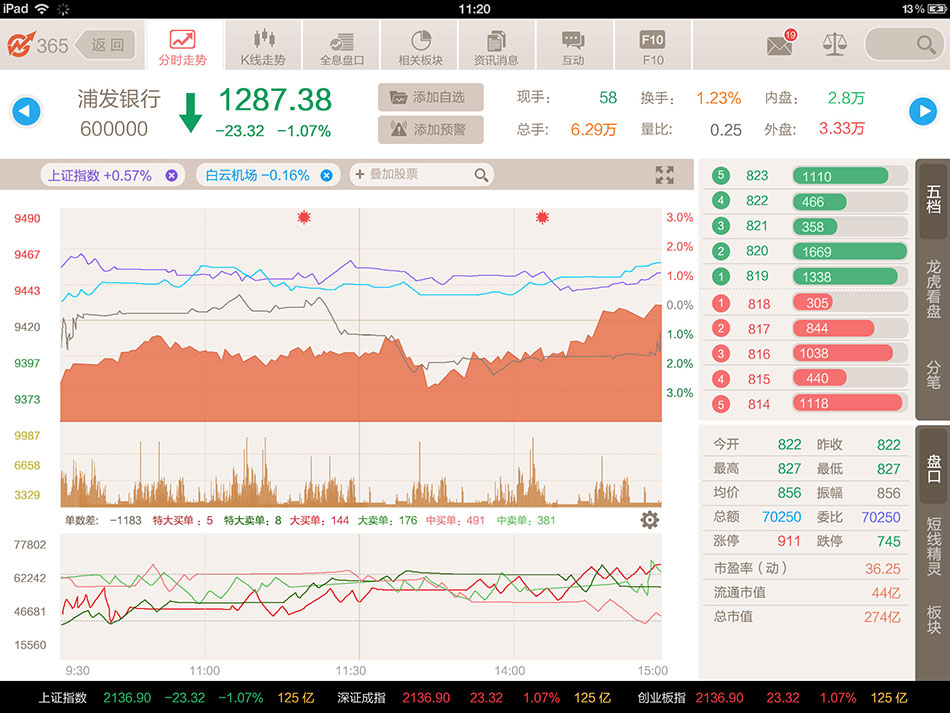
Task: Click the price 1287.38
Action: click(x=275, y=100)
